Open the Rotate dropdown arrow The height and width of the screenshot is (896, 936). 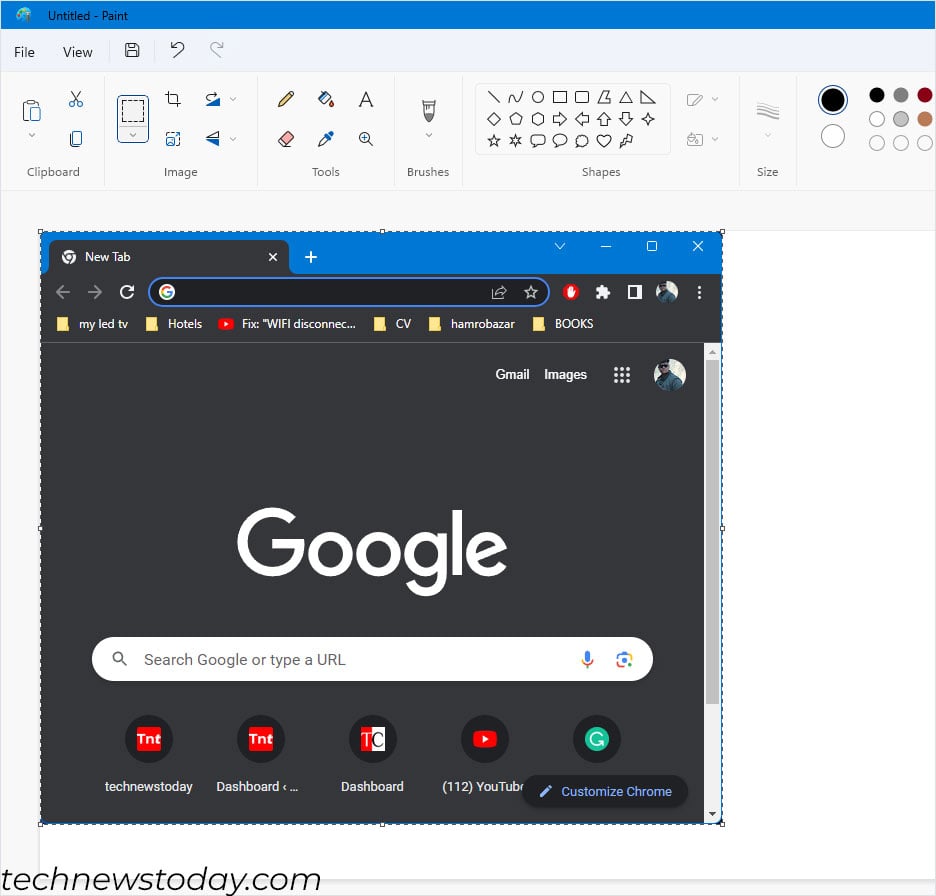233,99
